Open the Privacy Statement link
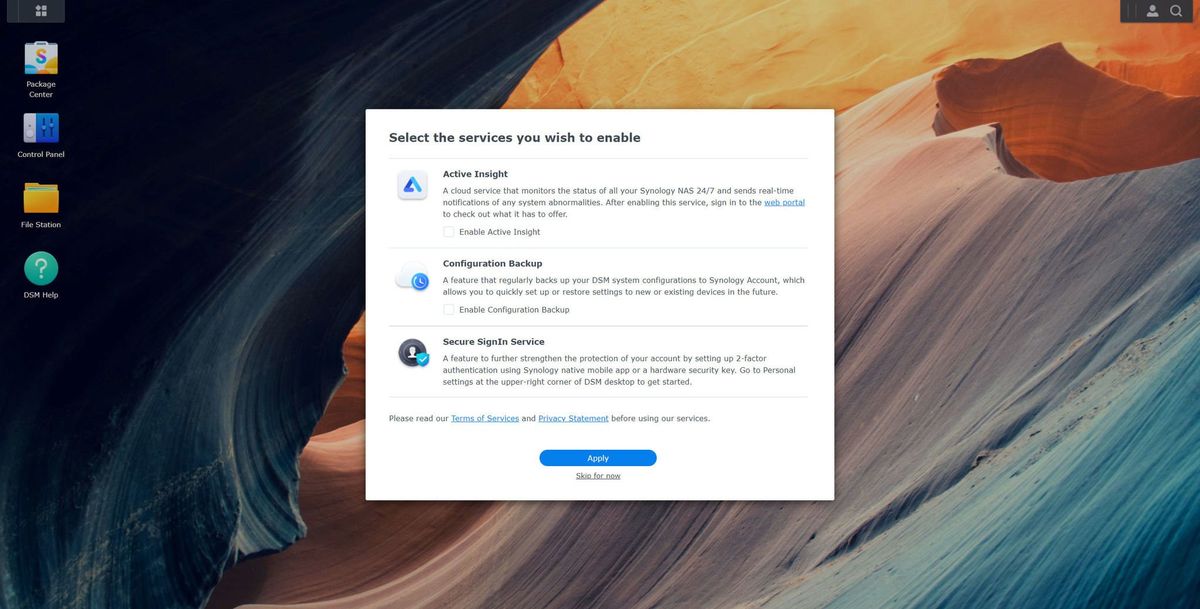 [573, 418]
